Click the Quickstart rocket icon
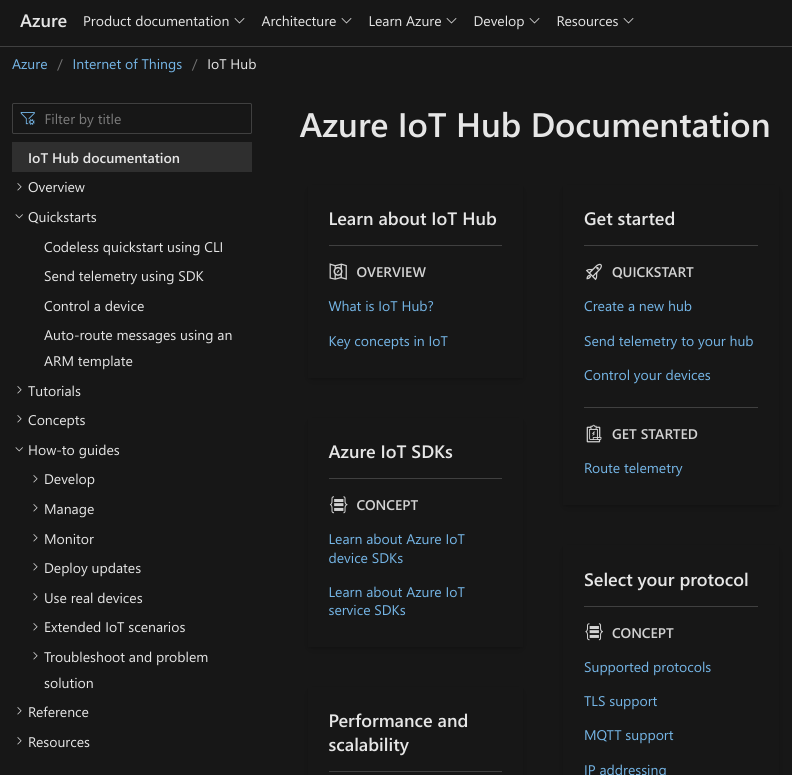The height and width of the screenshot is (775, 792). 594,272
